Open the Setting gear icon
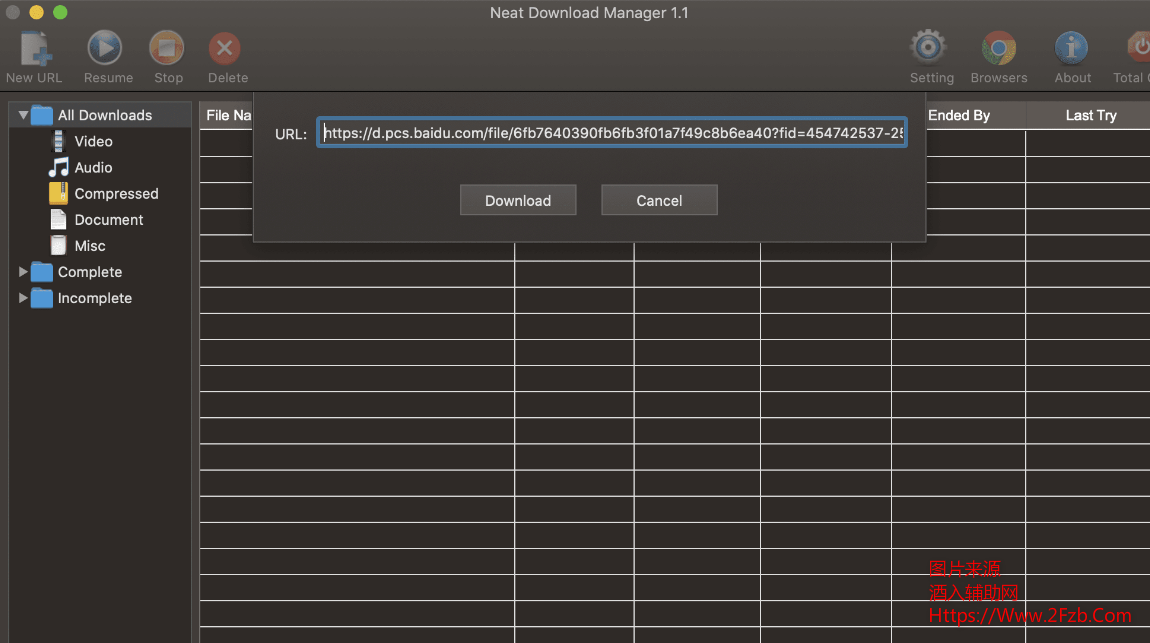The width and height of the screenshot is (1150, 643). point(929,48)
